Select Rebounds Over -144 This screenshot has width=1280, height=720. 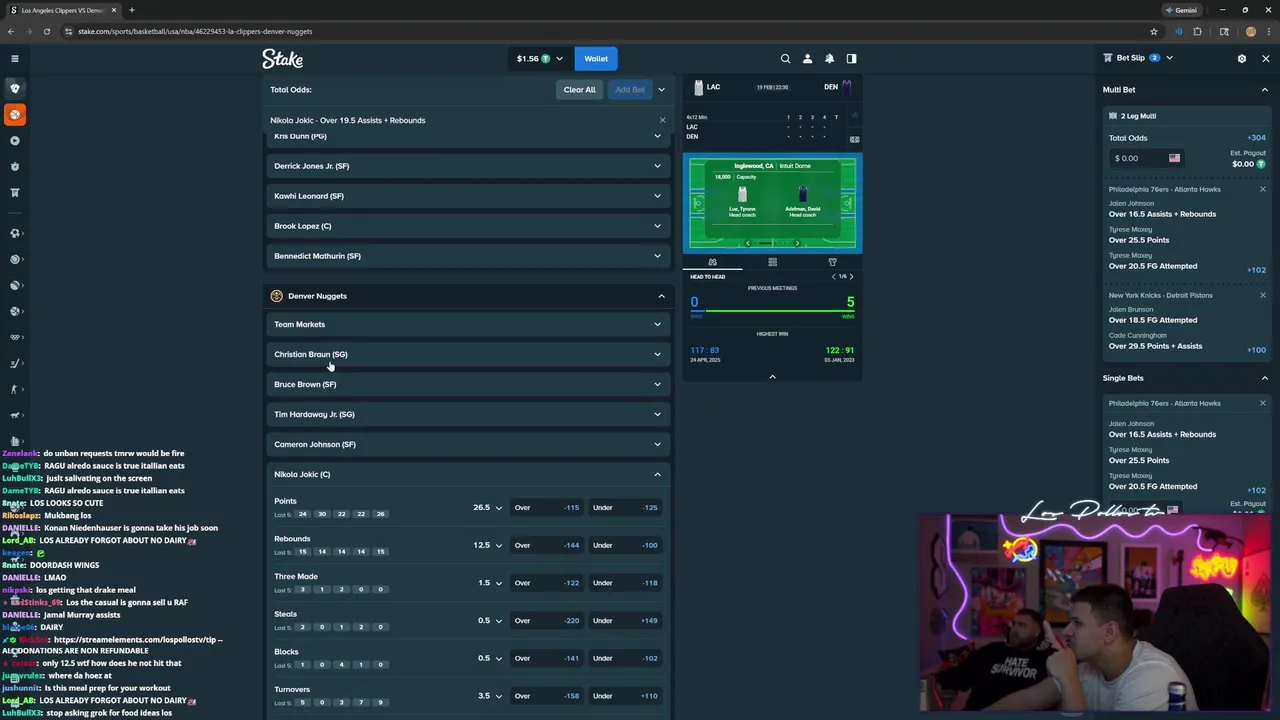point(546,545)
